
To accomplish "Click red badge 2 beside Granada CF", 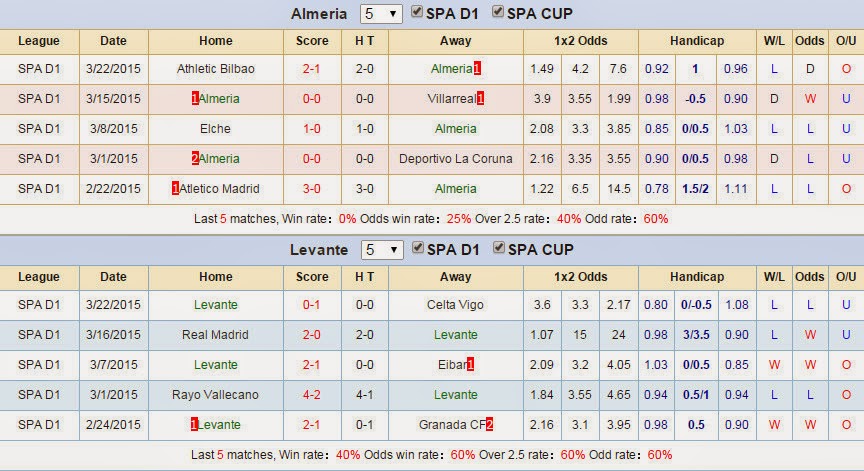I will point(489,425).
